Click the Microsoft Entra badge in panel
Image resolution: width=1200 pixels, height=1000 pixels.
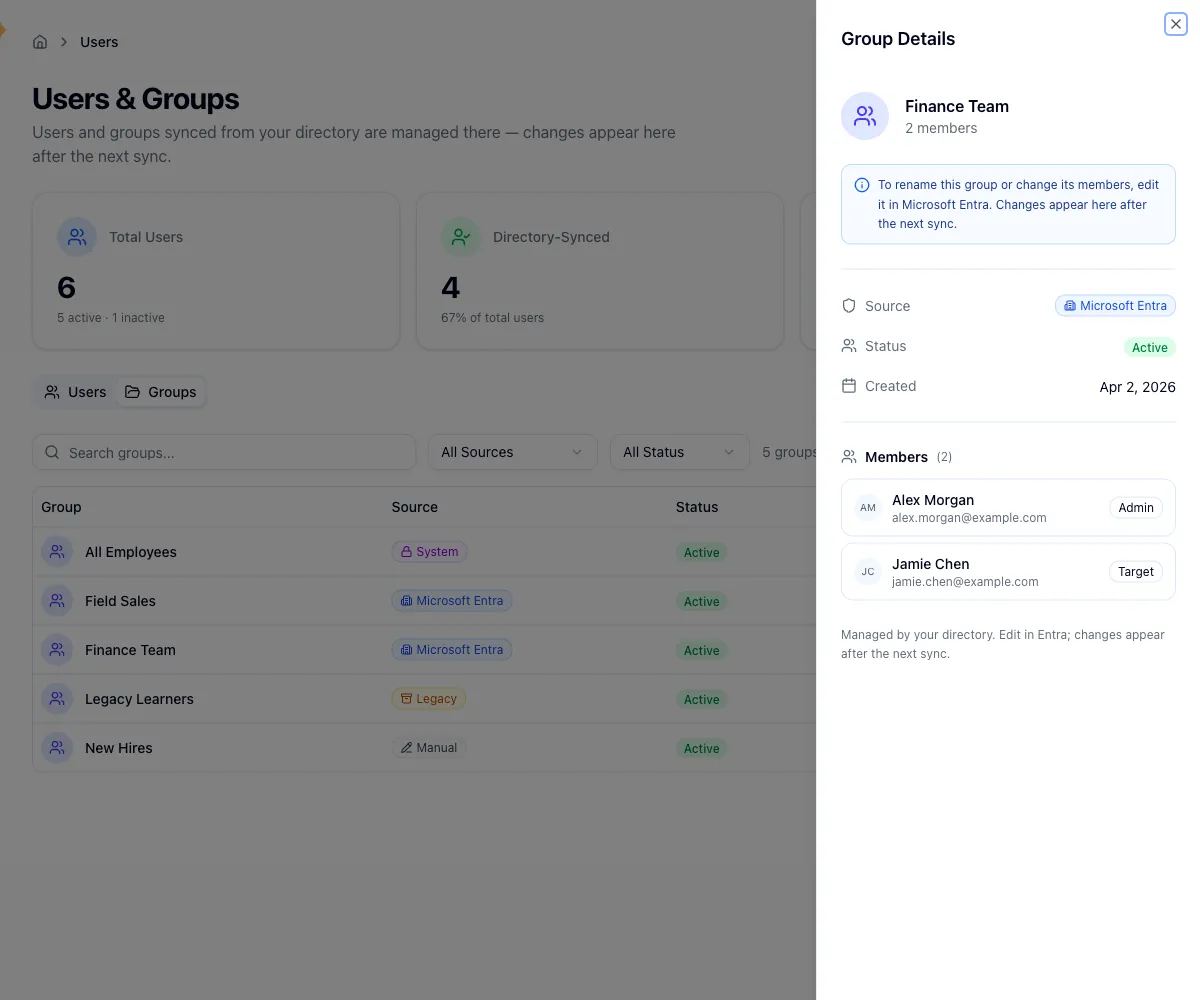tap(1115, 306)
